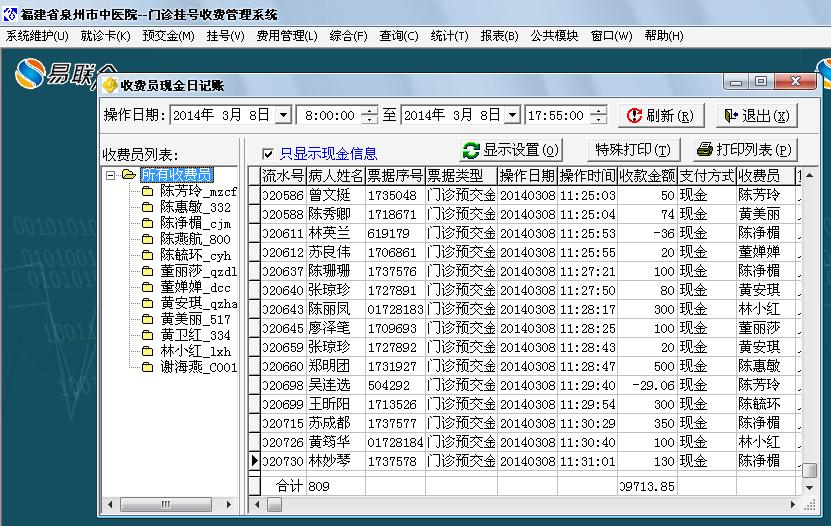Open the 统计(T) menu

tap(449, 36)
